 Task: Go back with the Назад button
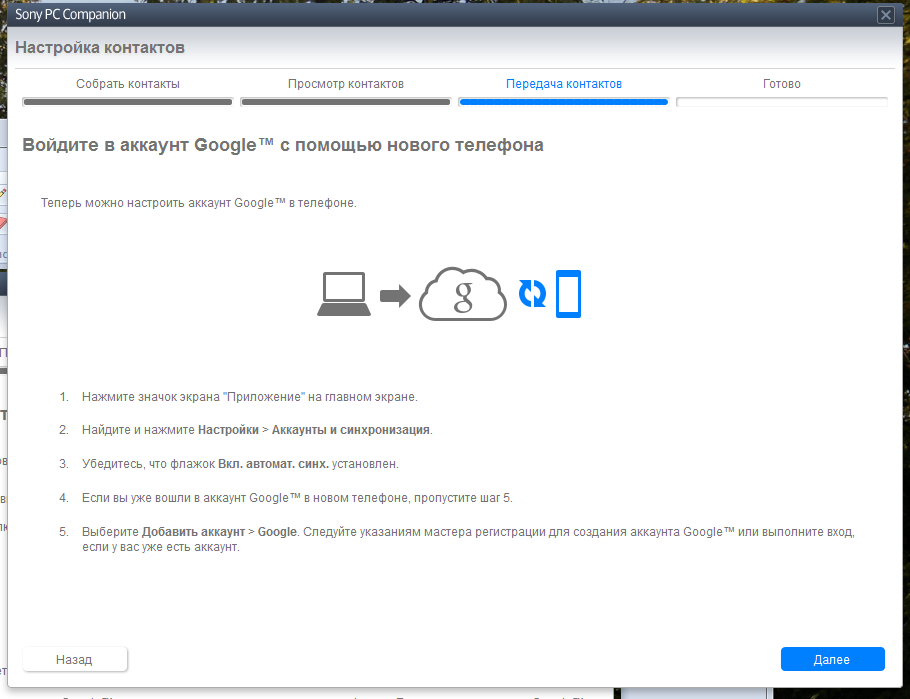click(x=74, y=659)
